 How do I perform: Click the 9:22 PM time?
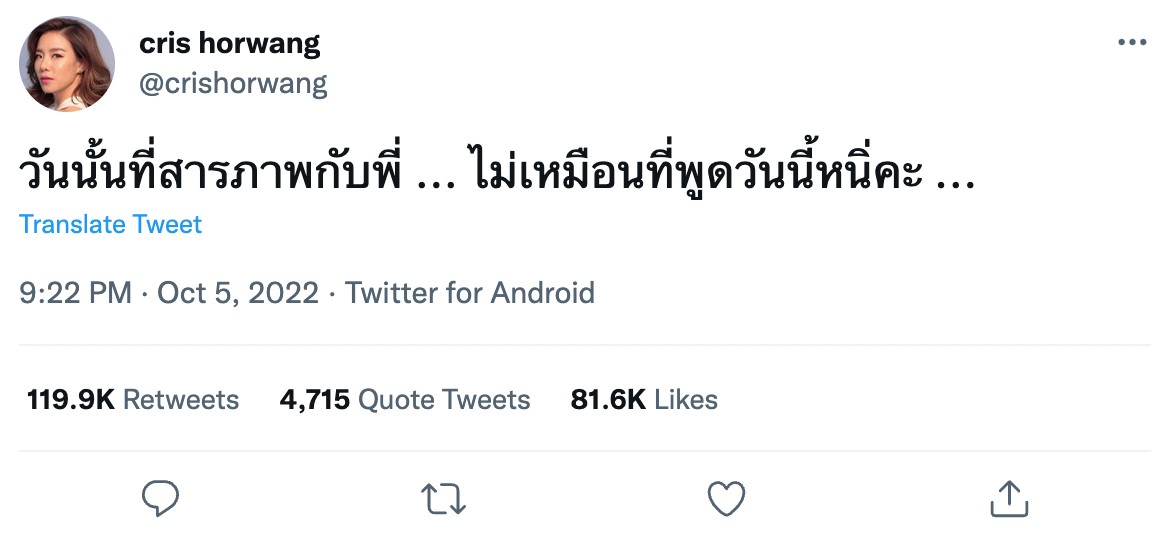pos(75,293)
